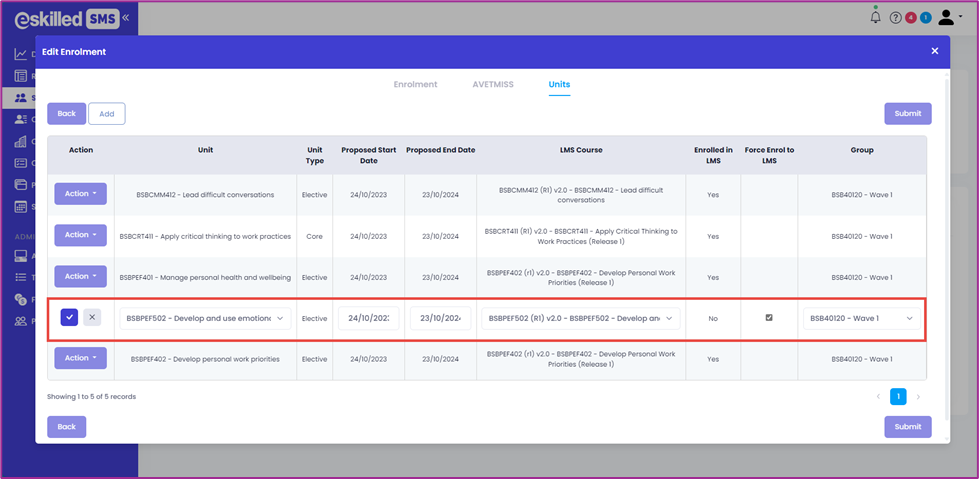This screenshot has width=979, height=479.
Task: Edit Proposed End Date field 23/10/2024
Action: pyautogui.click(x=440, y=319)
